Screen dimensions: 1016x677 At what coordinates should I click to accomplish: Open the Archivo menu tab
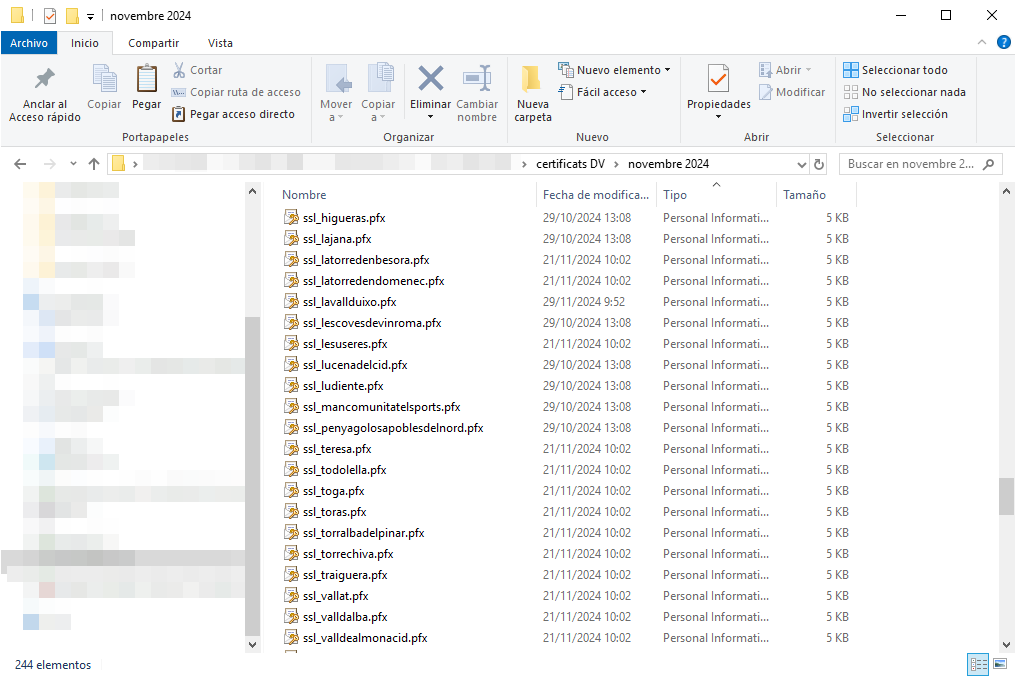coord(29,43)
